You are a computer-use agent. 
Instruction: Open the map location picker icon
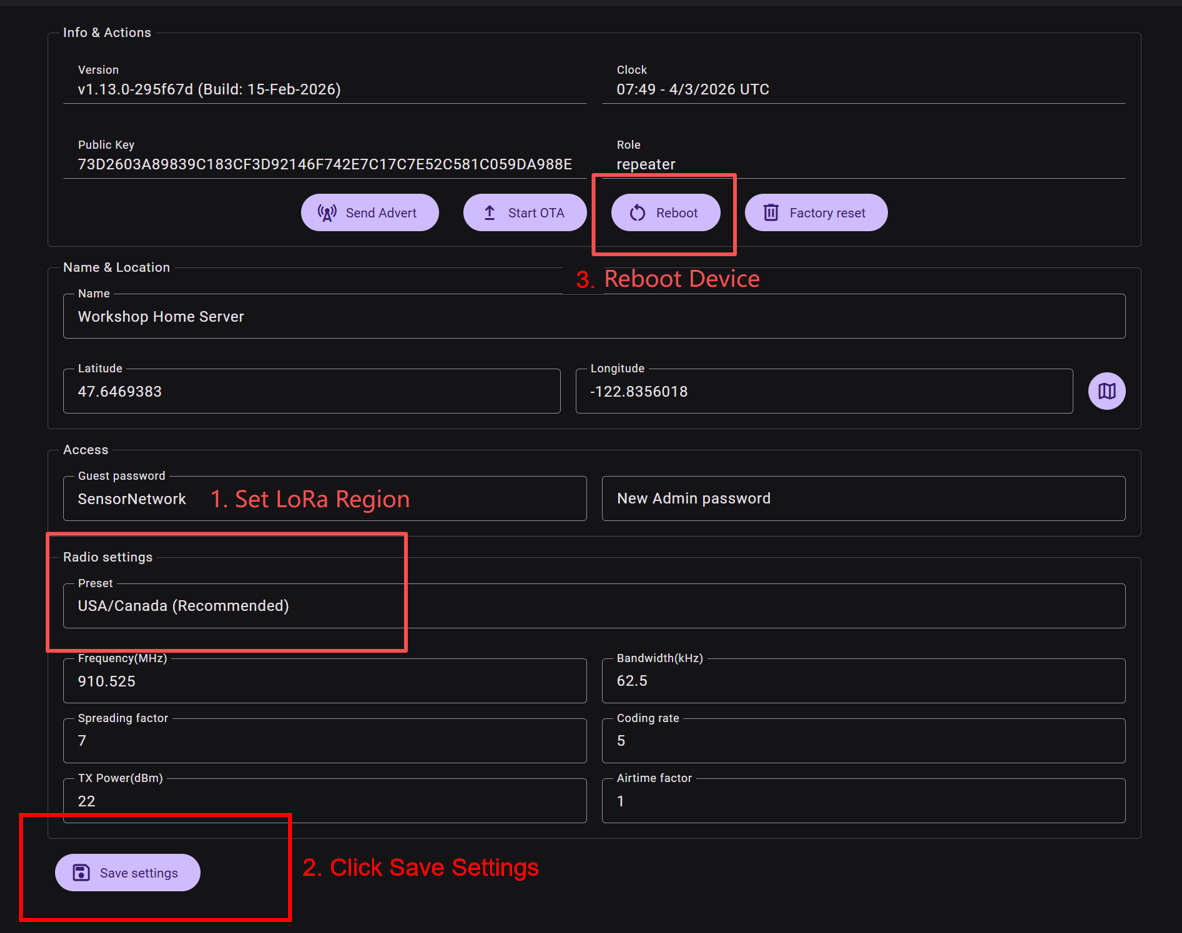(1106, 391)
